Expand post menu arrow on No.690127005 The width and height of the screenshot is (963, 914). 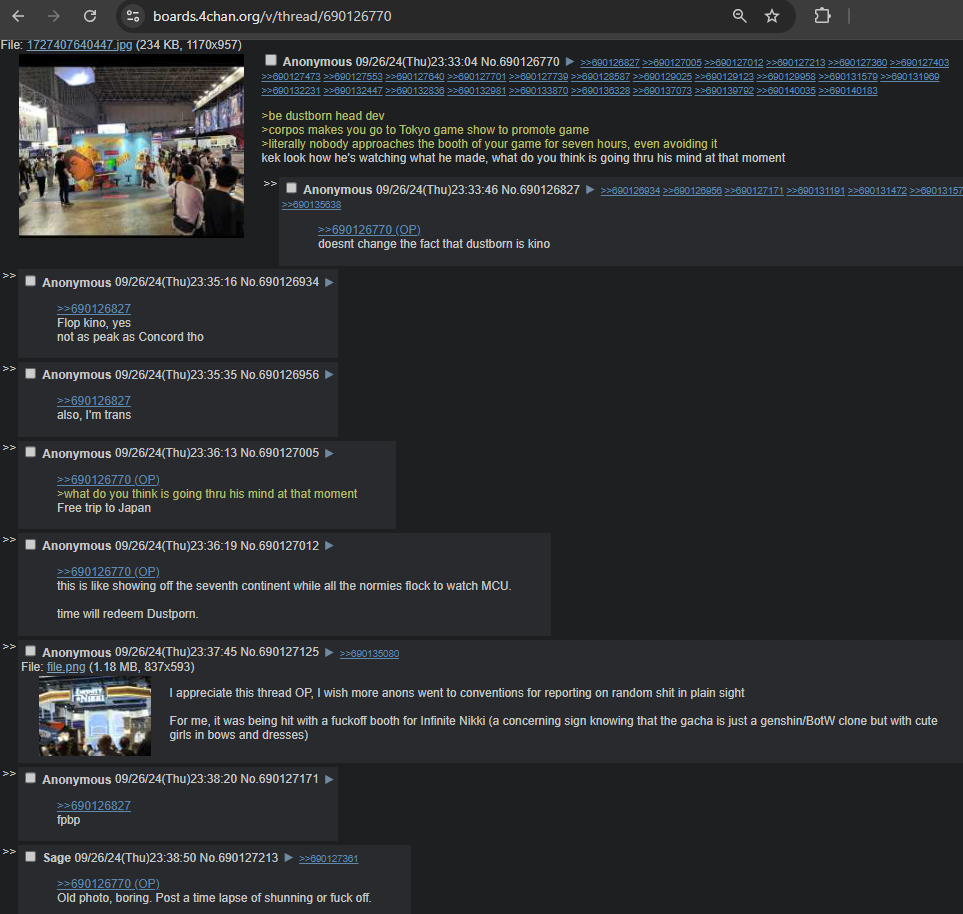[x=329, y=453]
